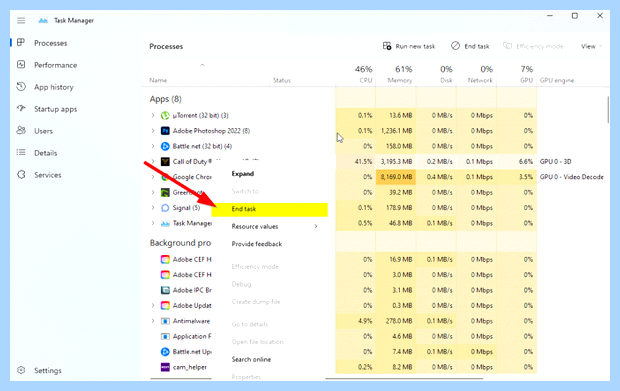Select the Adobe Photoshop 2022 icon
The image size is (620, 391).
pos(165,131)
